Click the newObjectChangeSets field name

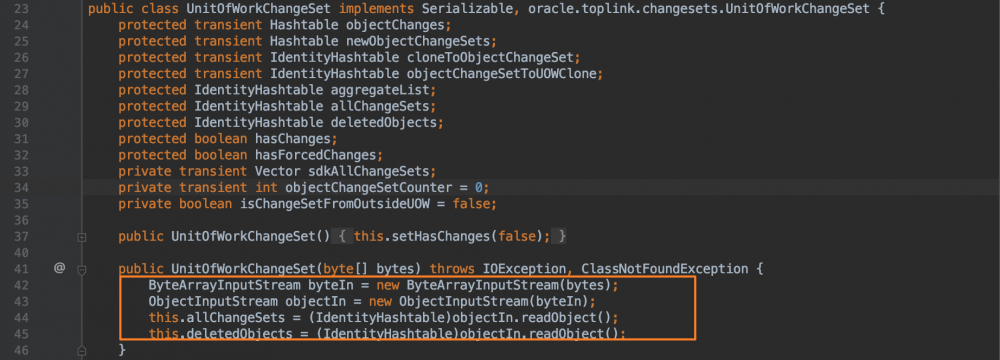(417, 41)
